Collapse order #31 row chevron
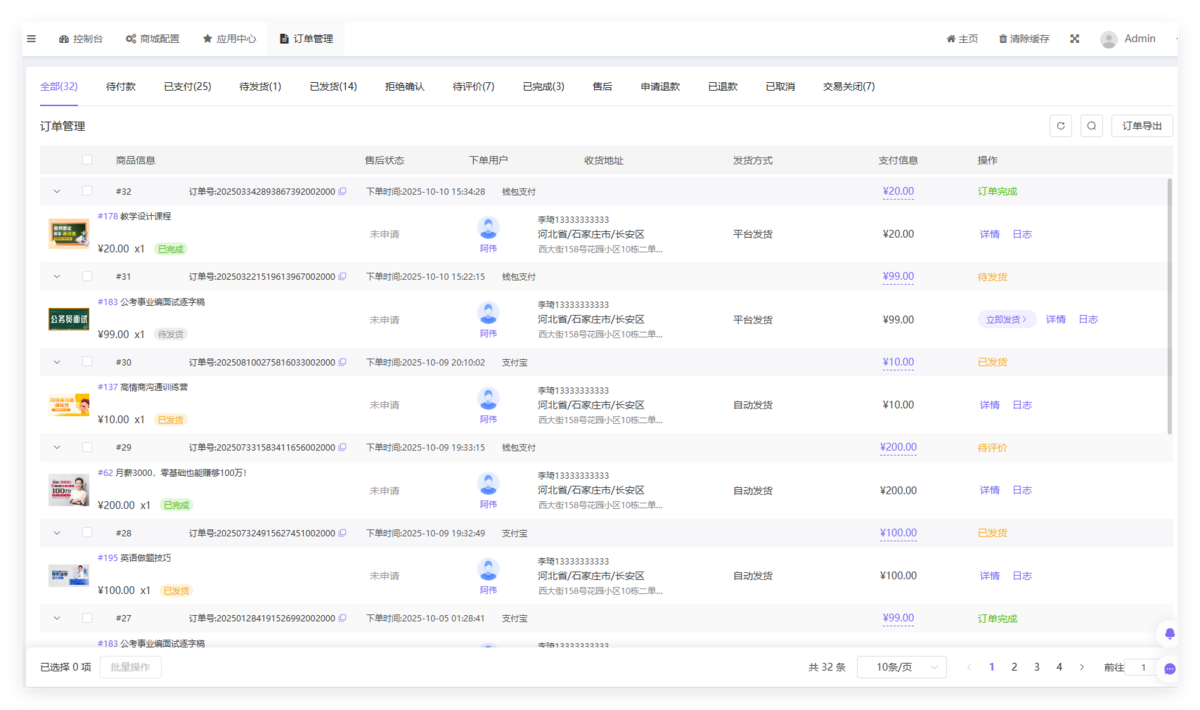 (x=56, y=277)
